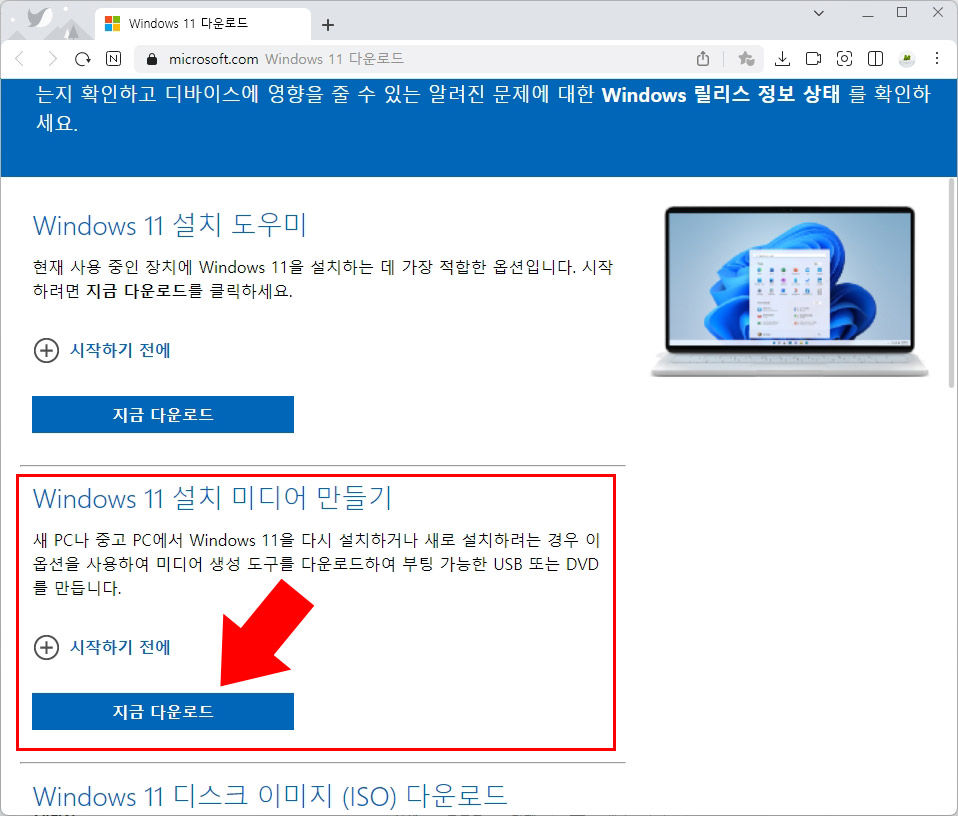Viewport: 958px width, 816px height.
Task: Reload the page with the refresh icon
Action: click(x=82, y=59)
